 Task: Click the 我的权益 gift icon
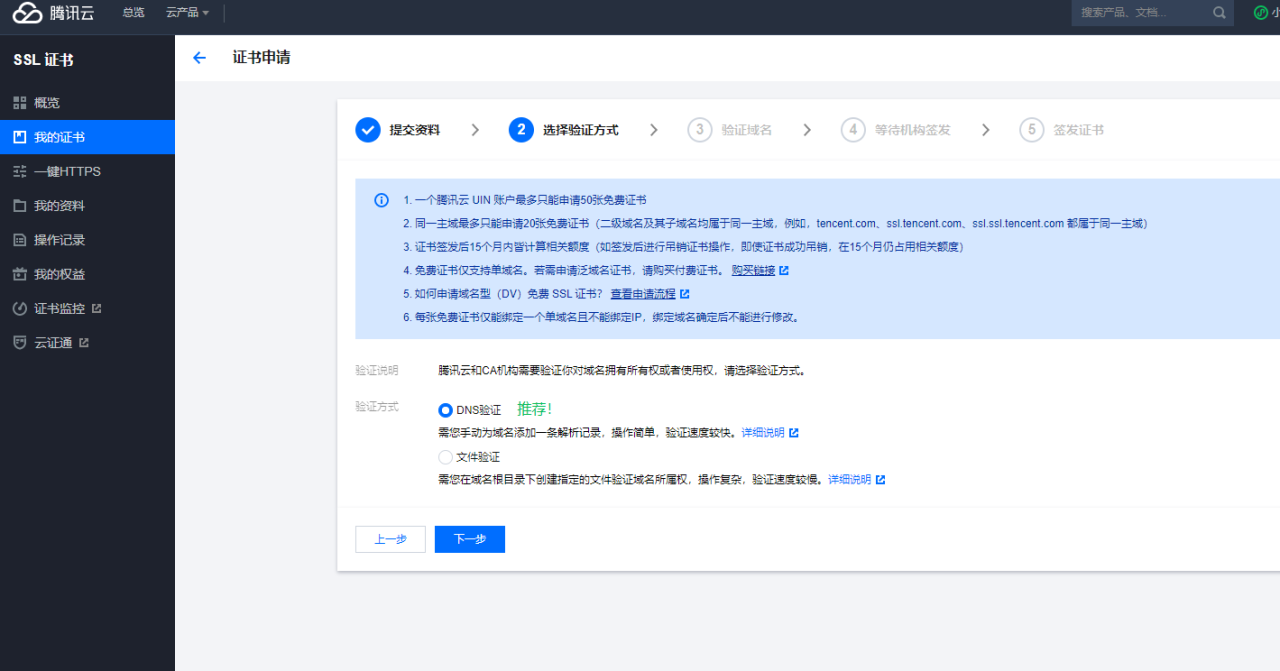click(x=20, y=275)
